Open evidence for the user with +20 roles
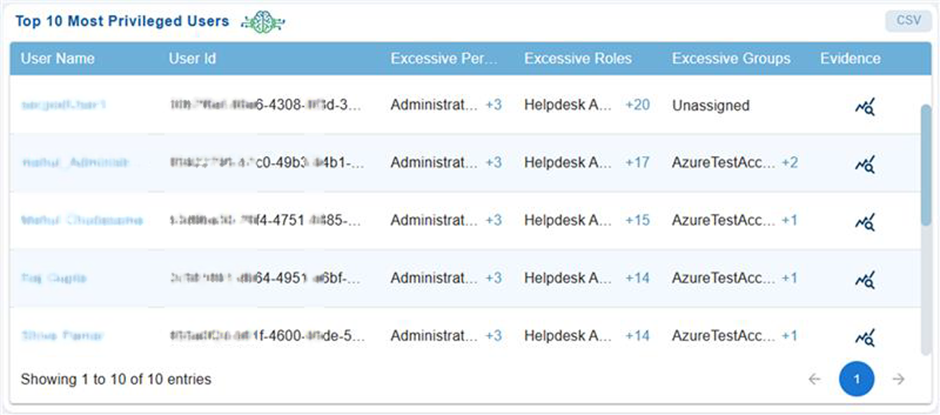This screenshot has width=940, height=415. tap(865, 106)
